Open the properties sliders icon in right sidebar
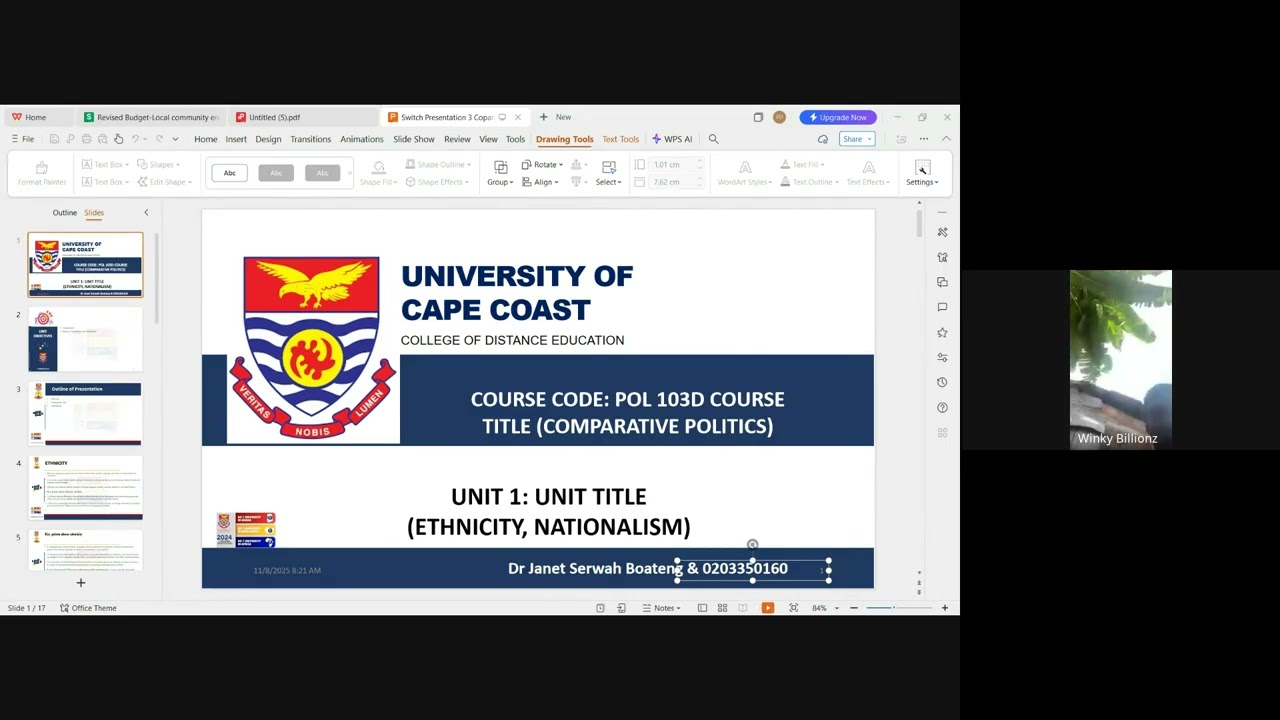The width and height of the screenshot is (1280, 720). (942, 357)
